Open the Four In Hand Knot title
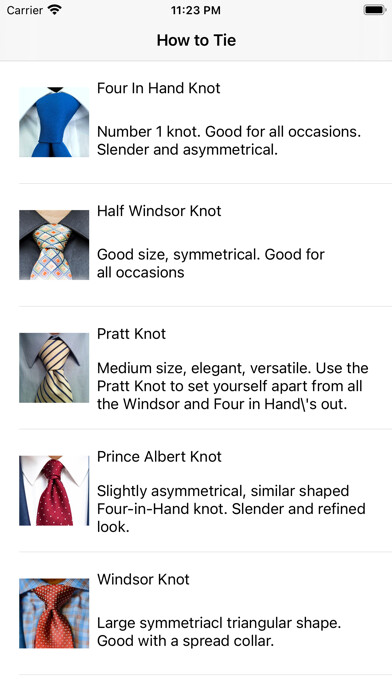This screenshot has height=696, width=392. click(158, 88)
